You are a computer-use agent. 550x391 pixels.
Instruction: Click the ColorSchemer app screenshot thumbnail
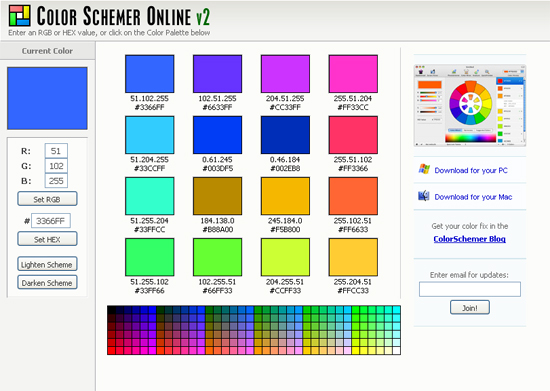point(470,105)
